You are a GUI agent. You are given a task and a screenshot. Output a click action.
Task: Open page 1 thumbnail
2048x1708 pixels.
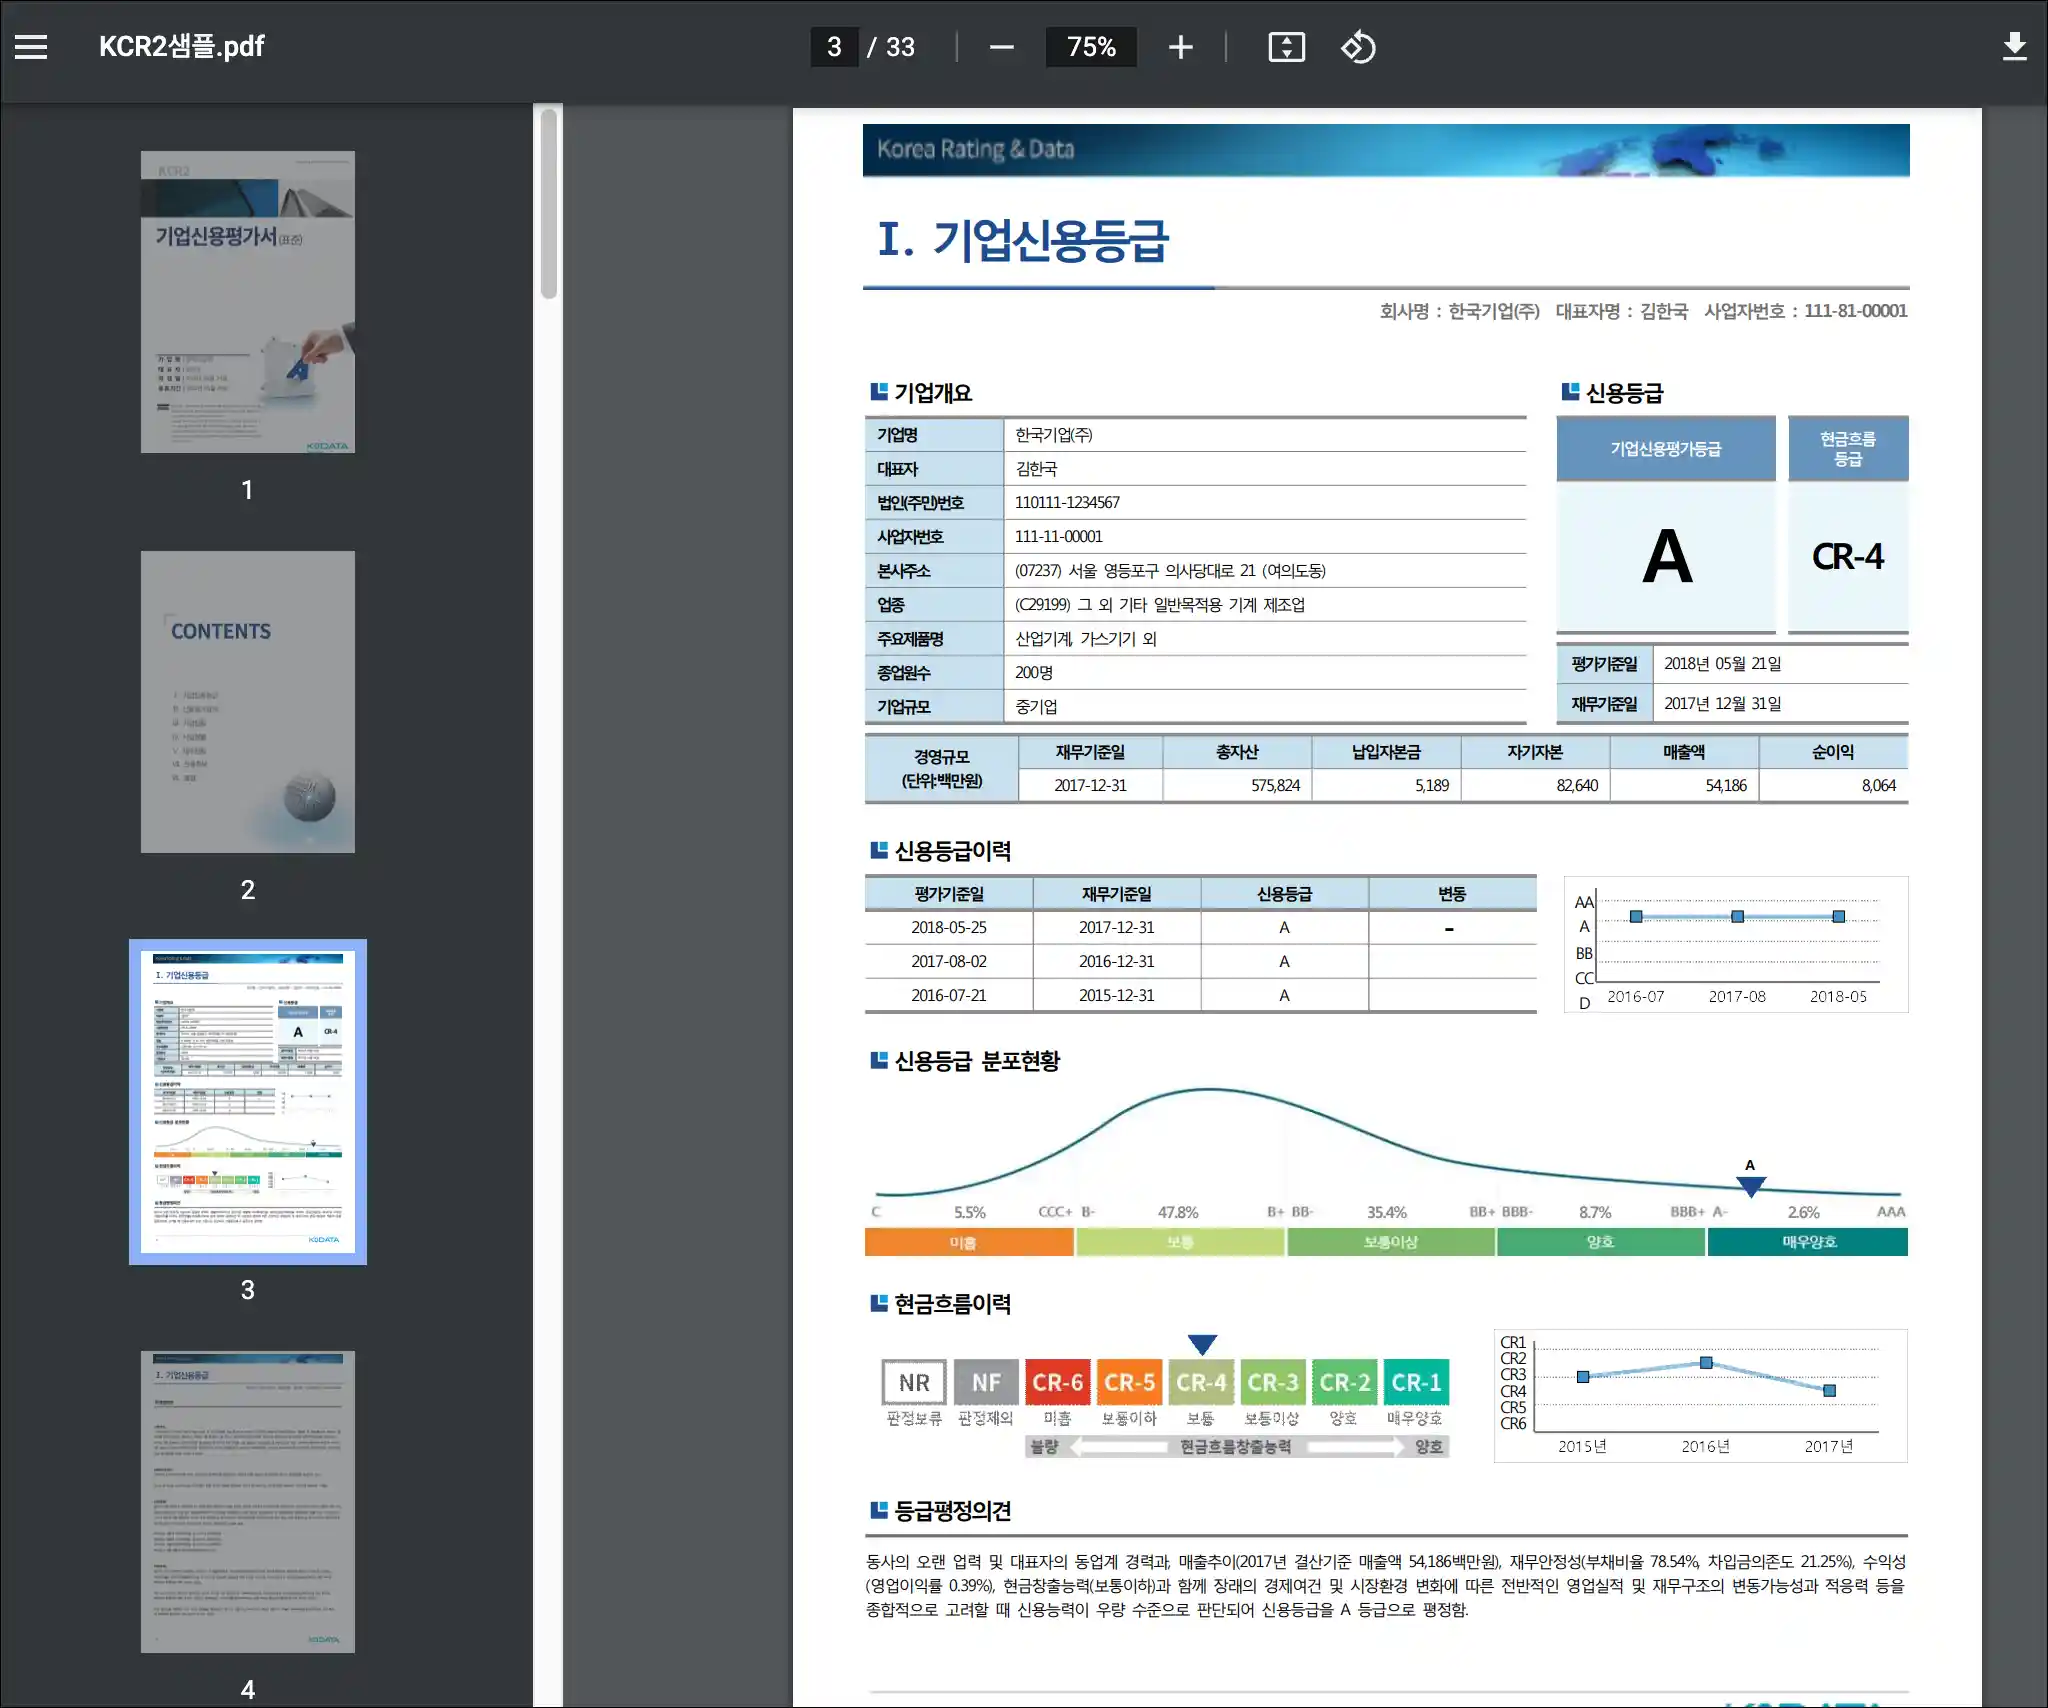coord(248,302)
